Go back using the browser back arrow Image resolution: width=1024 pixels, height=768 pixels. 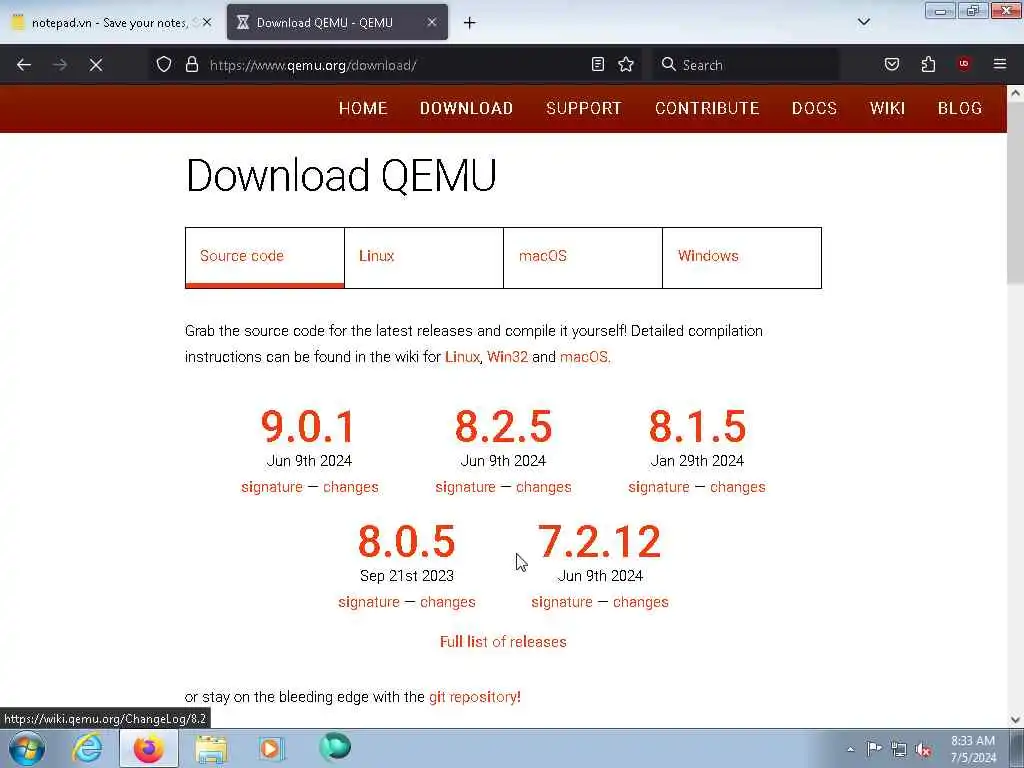pyautogui.click(x=24, y=65)
